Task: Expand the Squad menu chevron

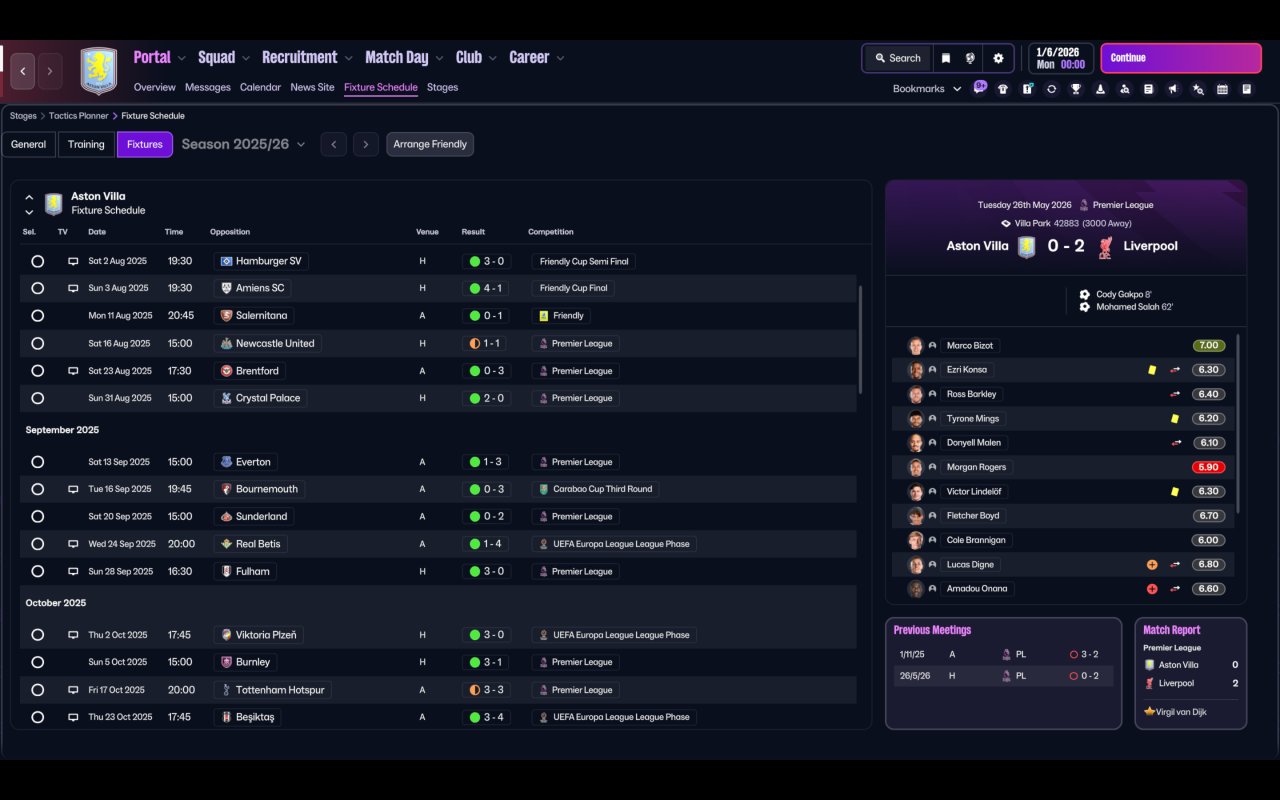Action: [246, 58]
